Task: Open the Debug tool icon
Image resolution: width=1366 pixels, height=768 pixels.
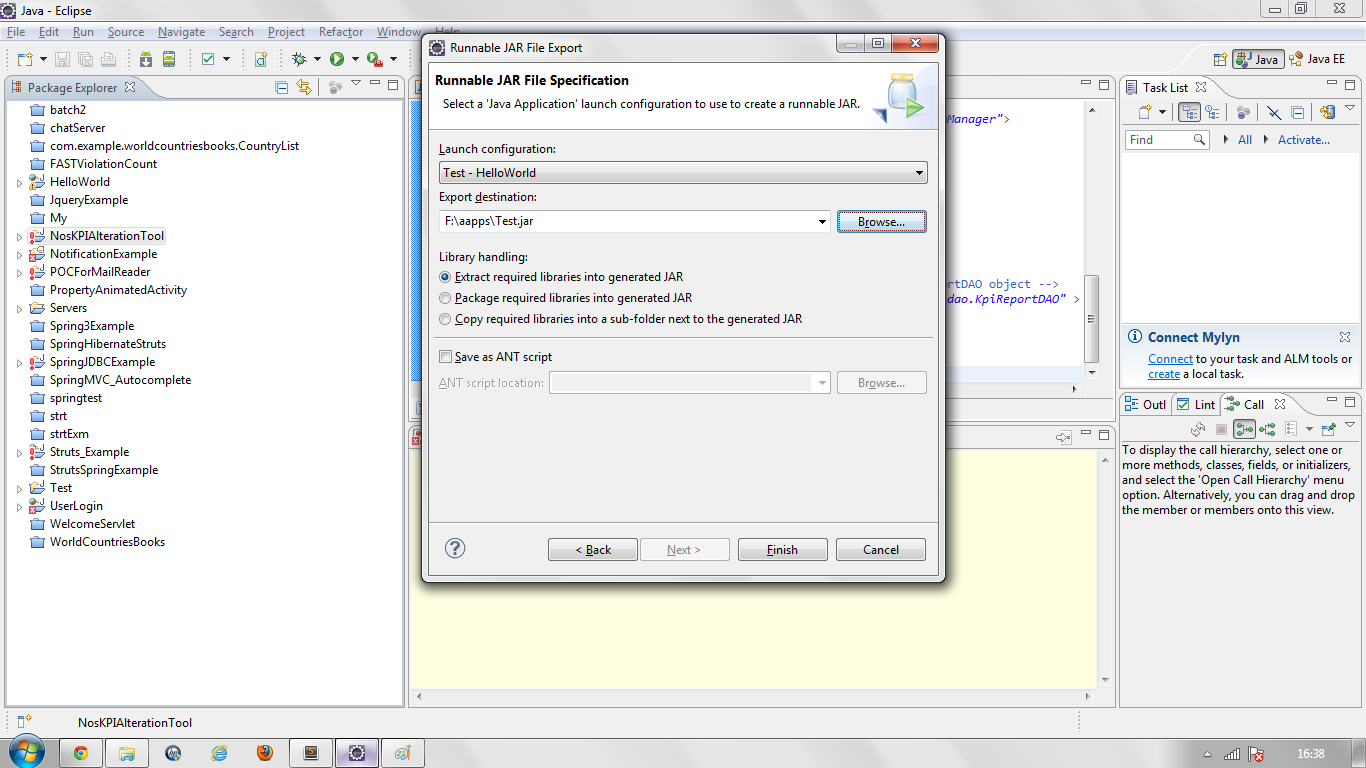Action: pos(299,58)
